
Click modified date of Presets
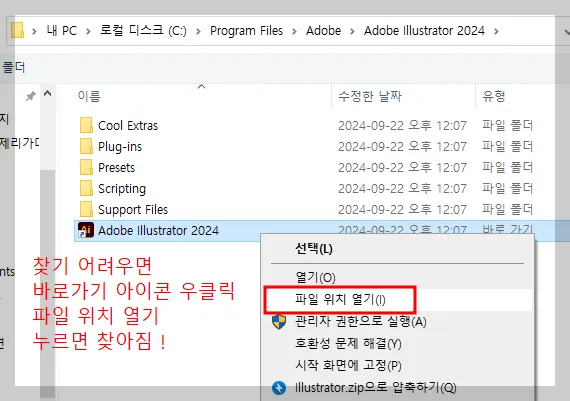(x=402, y=168)
